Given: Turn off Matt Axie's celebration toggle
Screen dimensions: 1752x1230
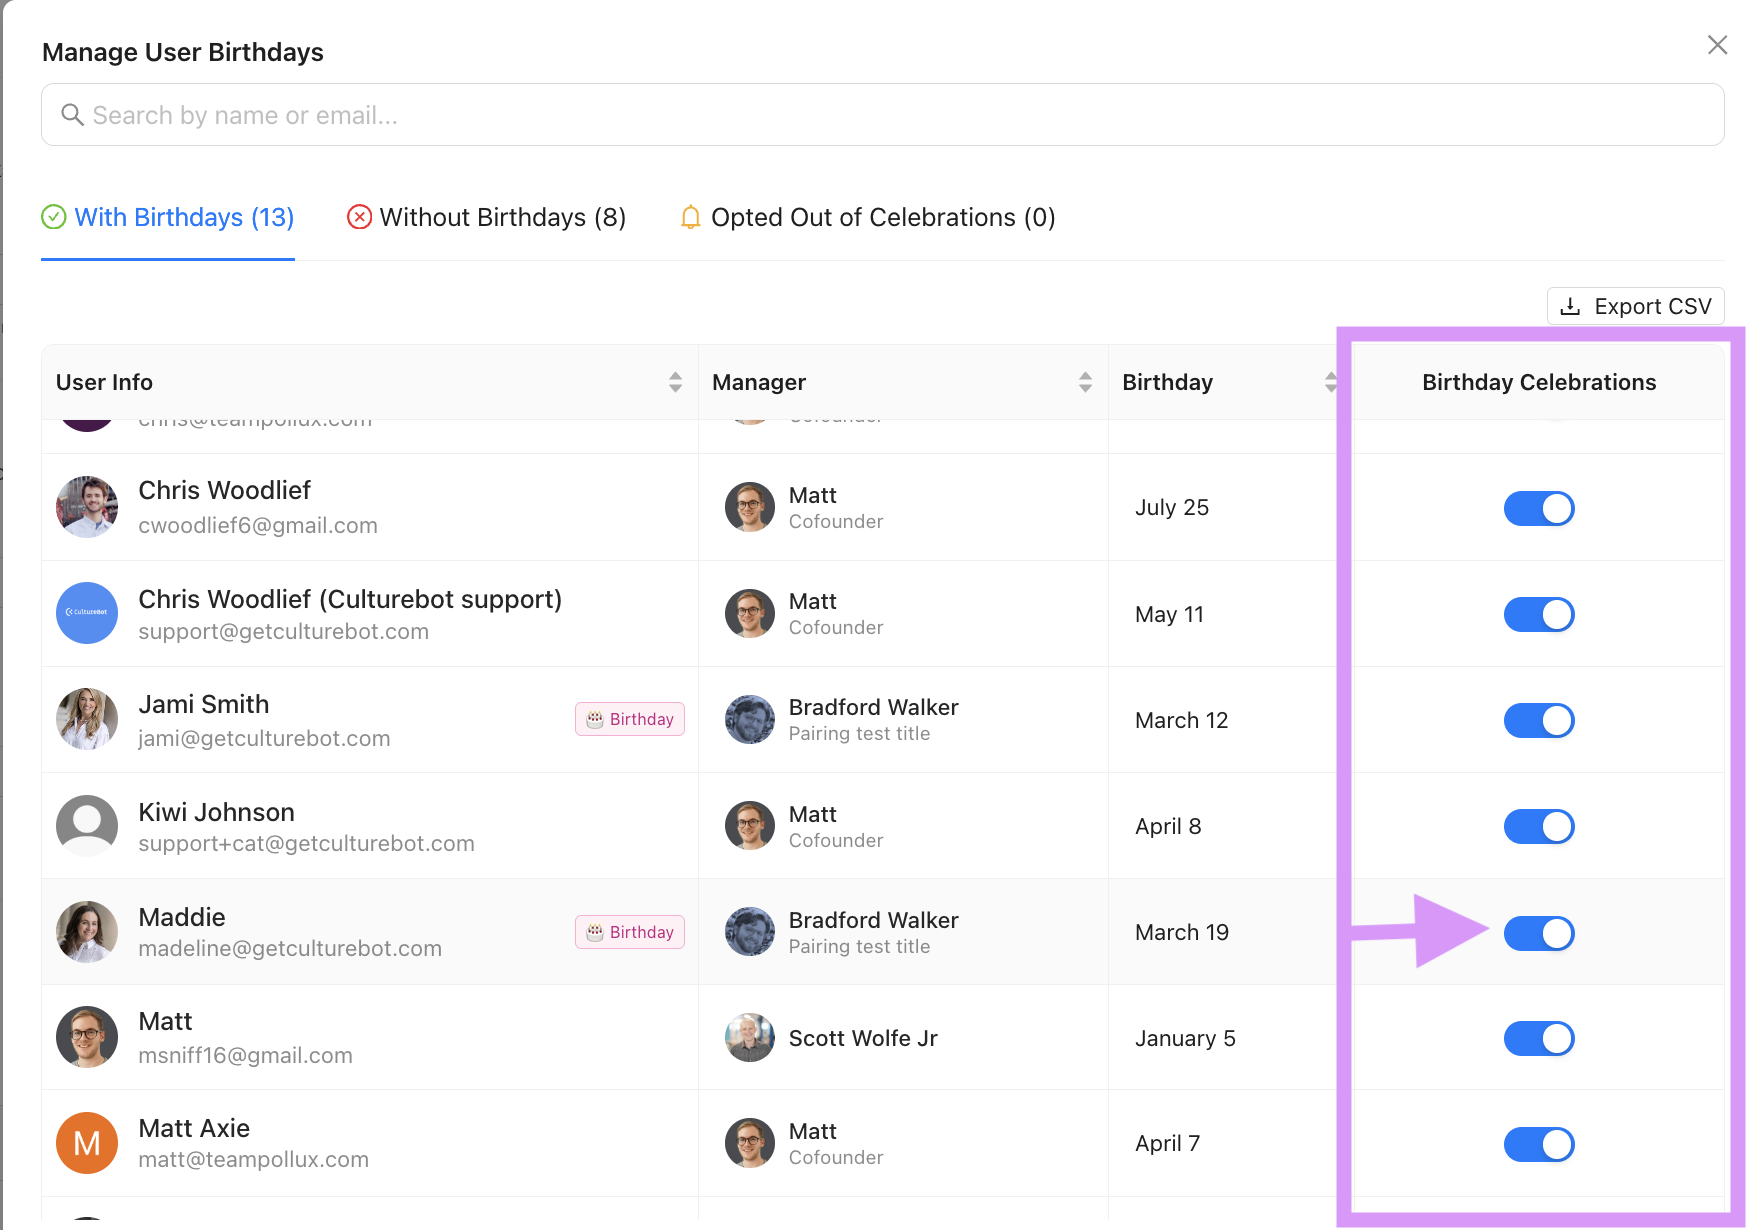Looking at the screenshot, I should pyautogui.click(x=1539, y=1145).
